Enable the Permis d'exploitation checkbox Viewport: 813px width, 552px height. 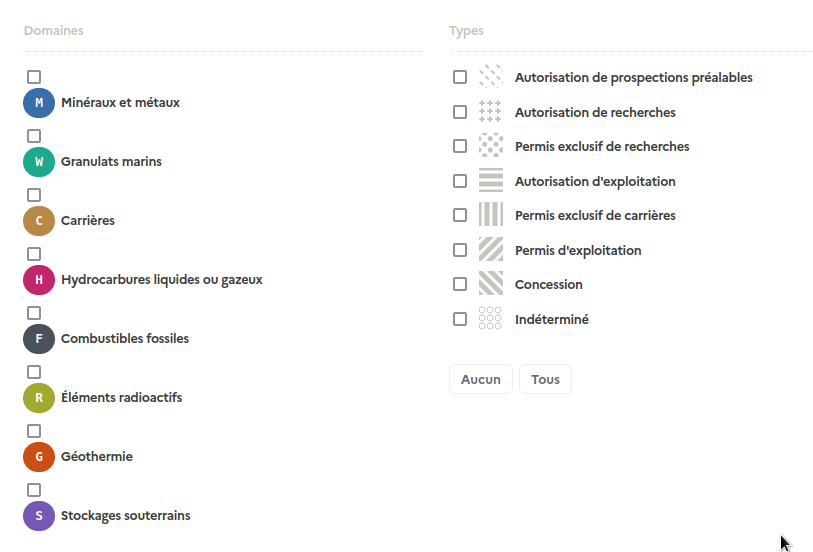[x=460, y=250]
